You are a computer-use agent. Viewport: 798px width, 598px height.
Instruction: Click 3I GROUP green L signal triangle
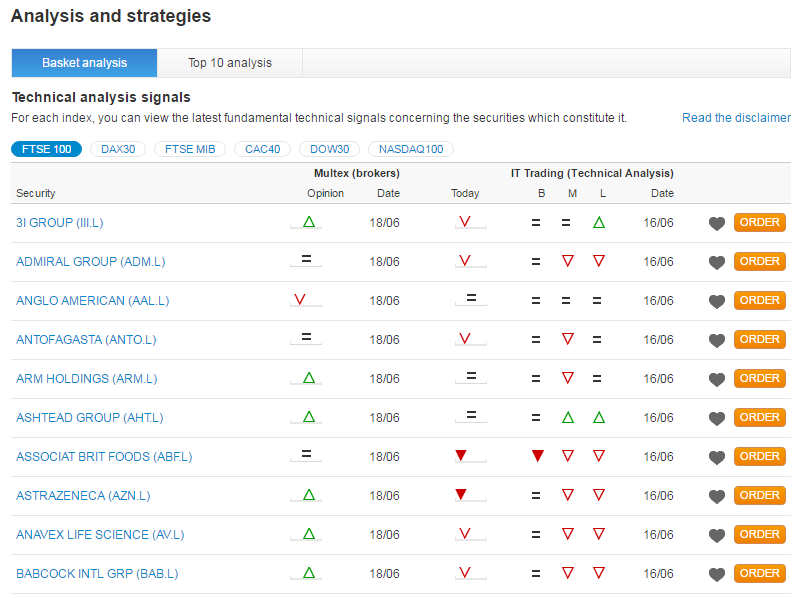[x=599, y=222]
